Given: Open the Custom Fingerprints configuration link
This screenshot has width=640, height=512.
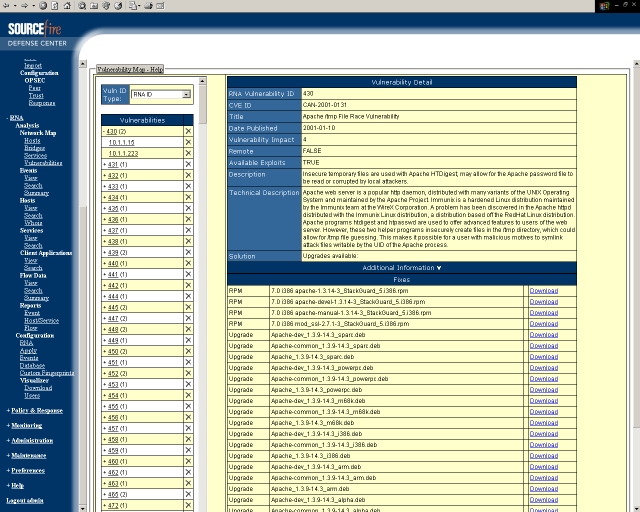Looking at the screenshot, I should (47, 373).
